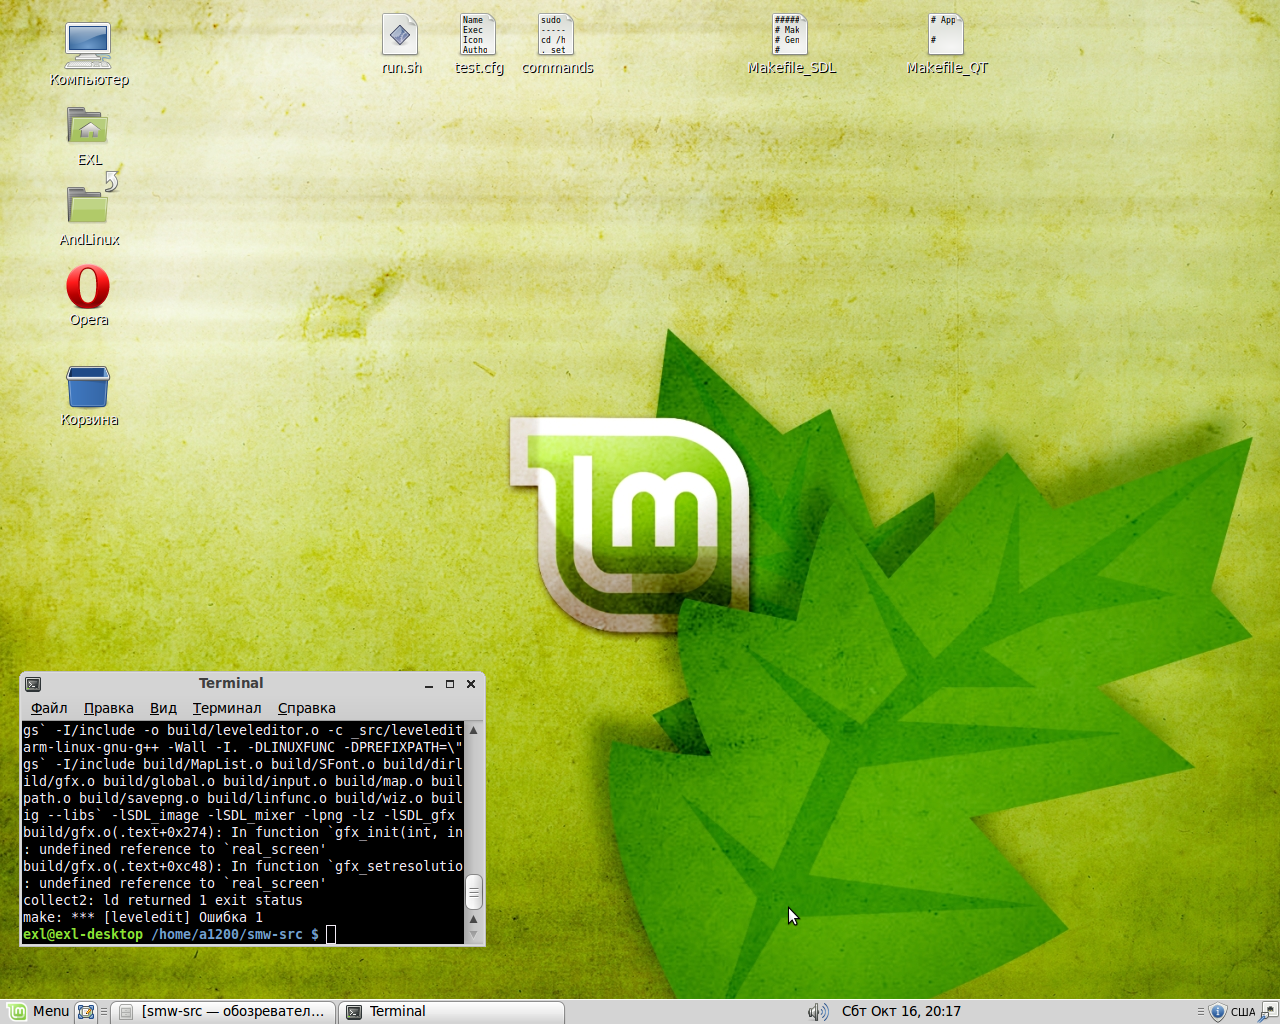
Task: Select the Makefile_SDL file icon
Action: pos(790,35)
